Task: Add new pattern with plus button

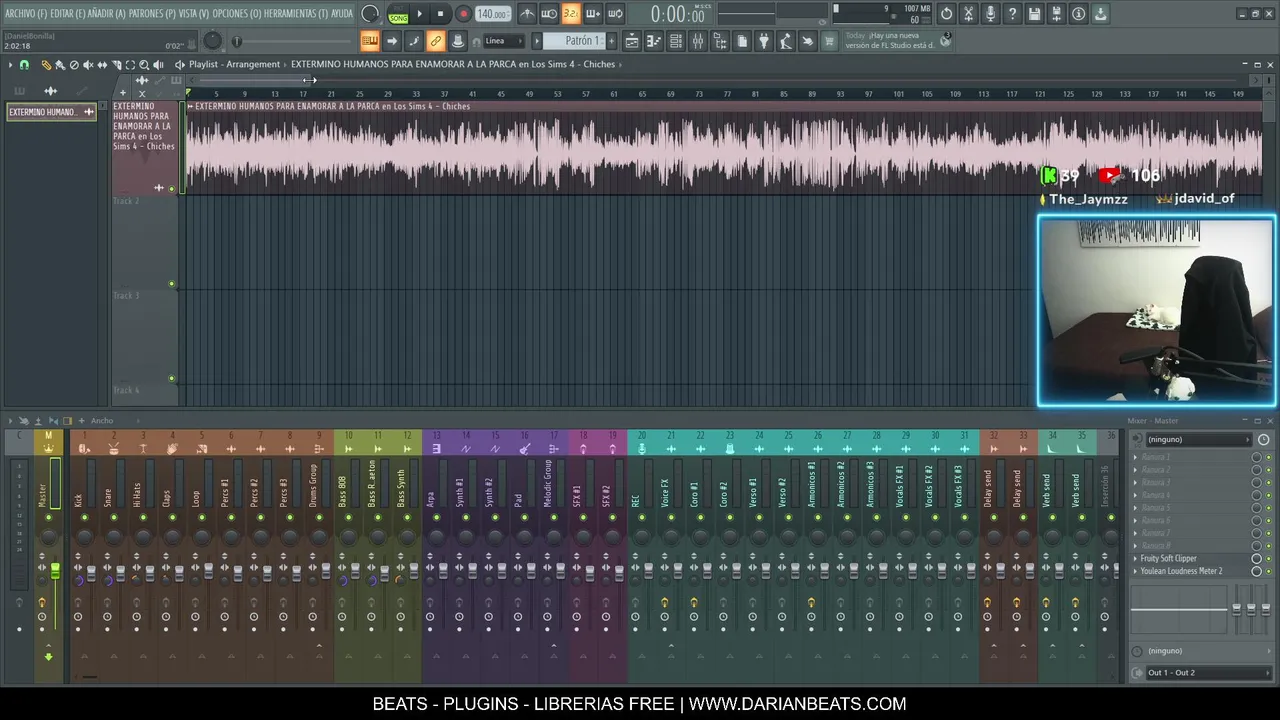Action: [x=613, y=41]
